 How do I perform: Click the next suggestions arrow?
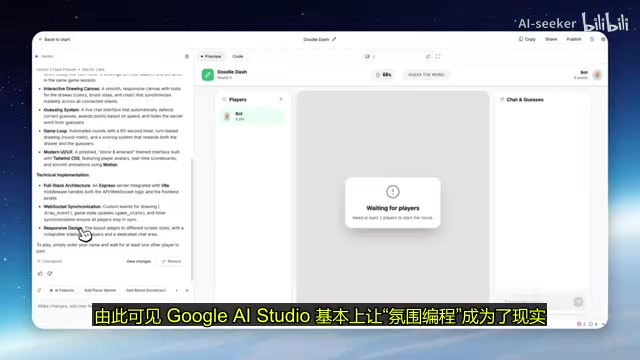[x=177, y=290]
